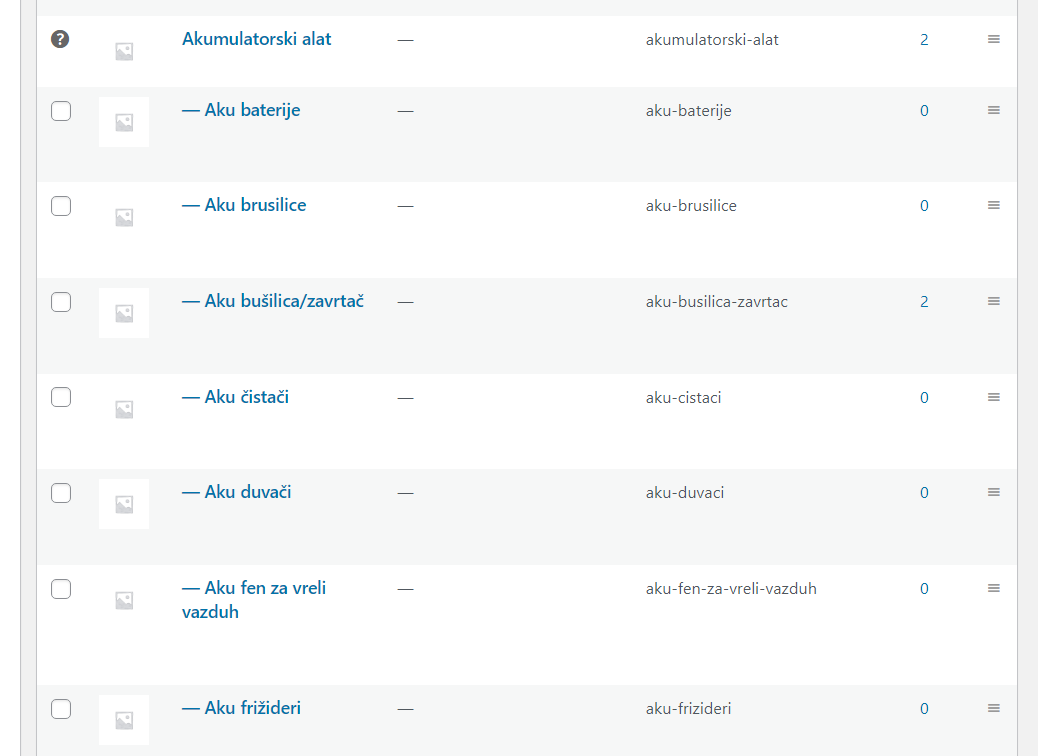Select the Aku čistači row checkbox
Viewport: 1038px width, 756px height.
[61, 397]
